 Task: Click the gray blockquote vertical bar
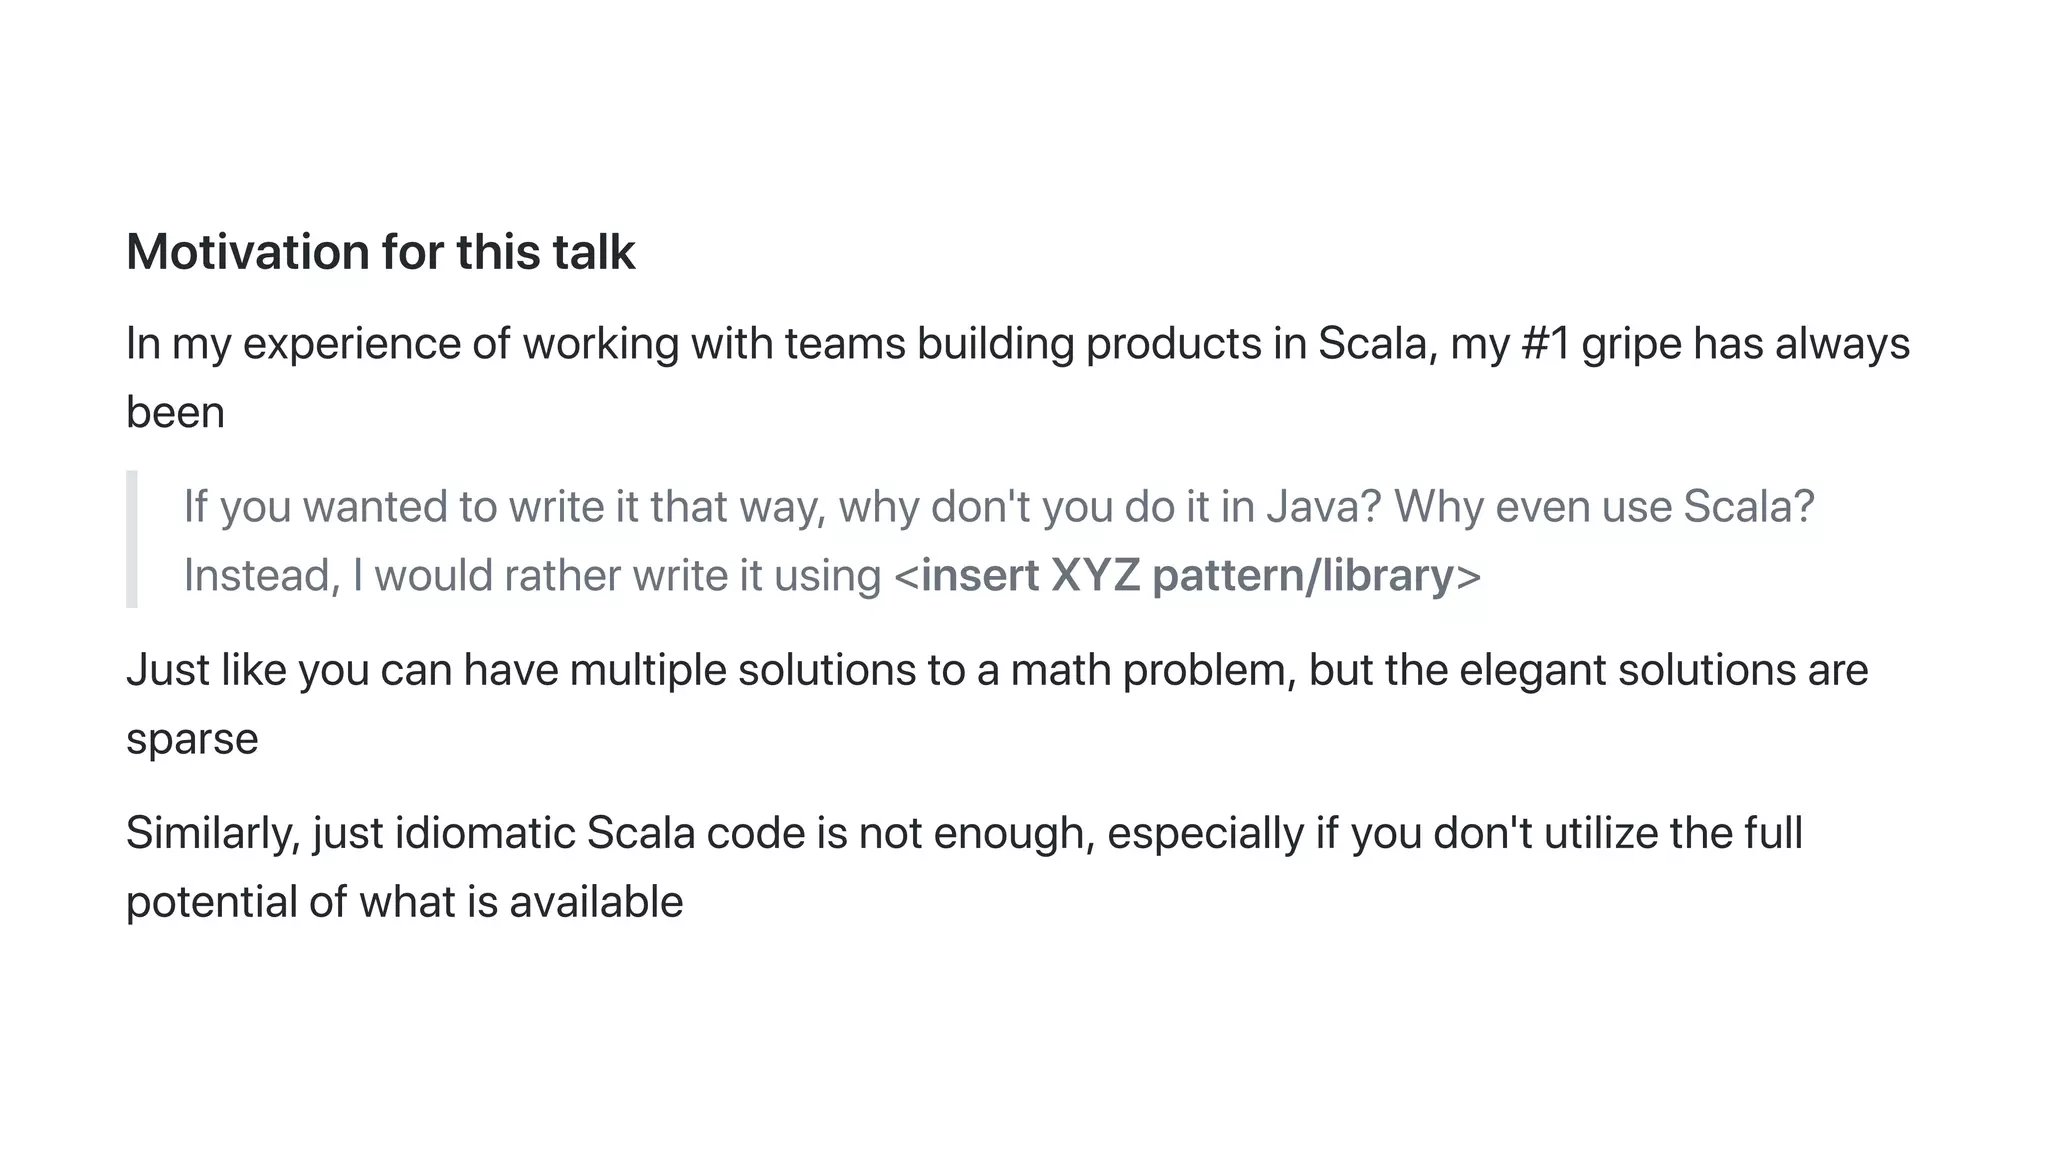(131, 539)
